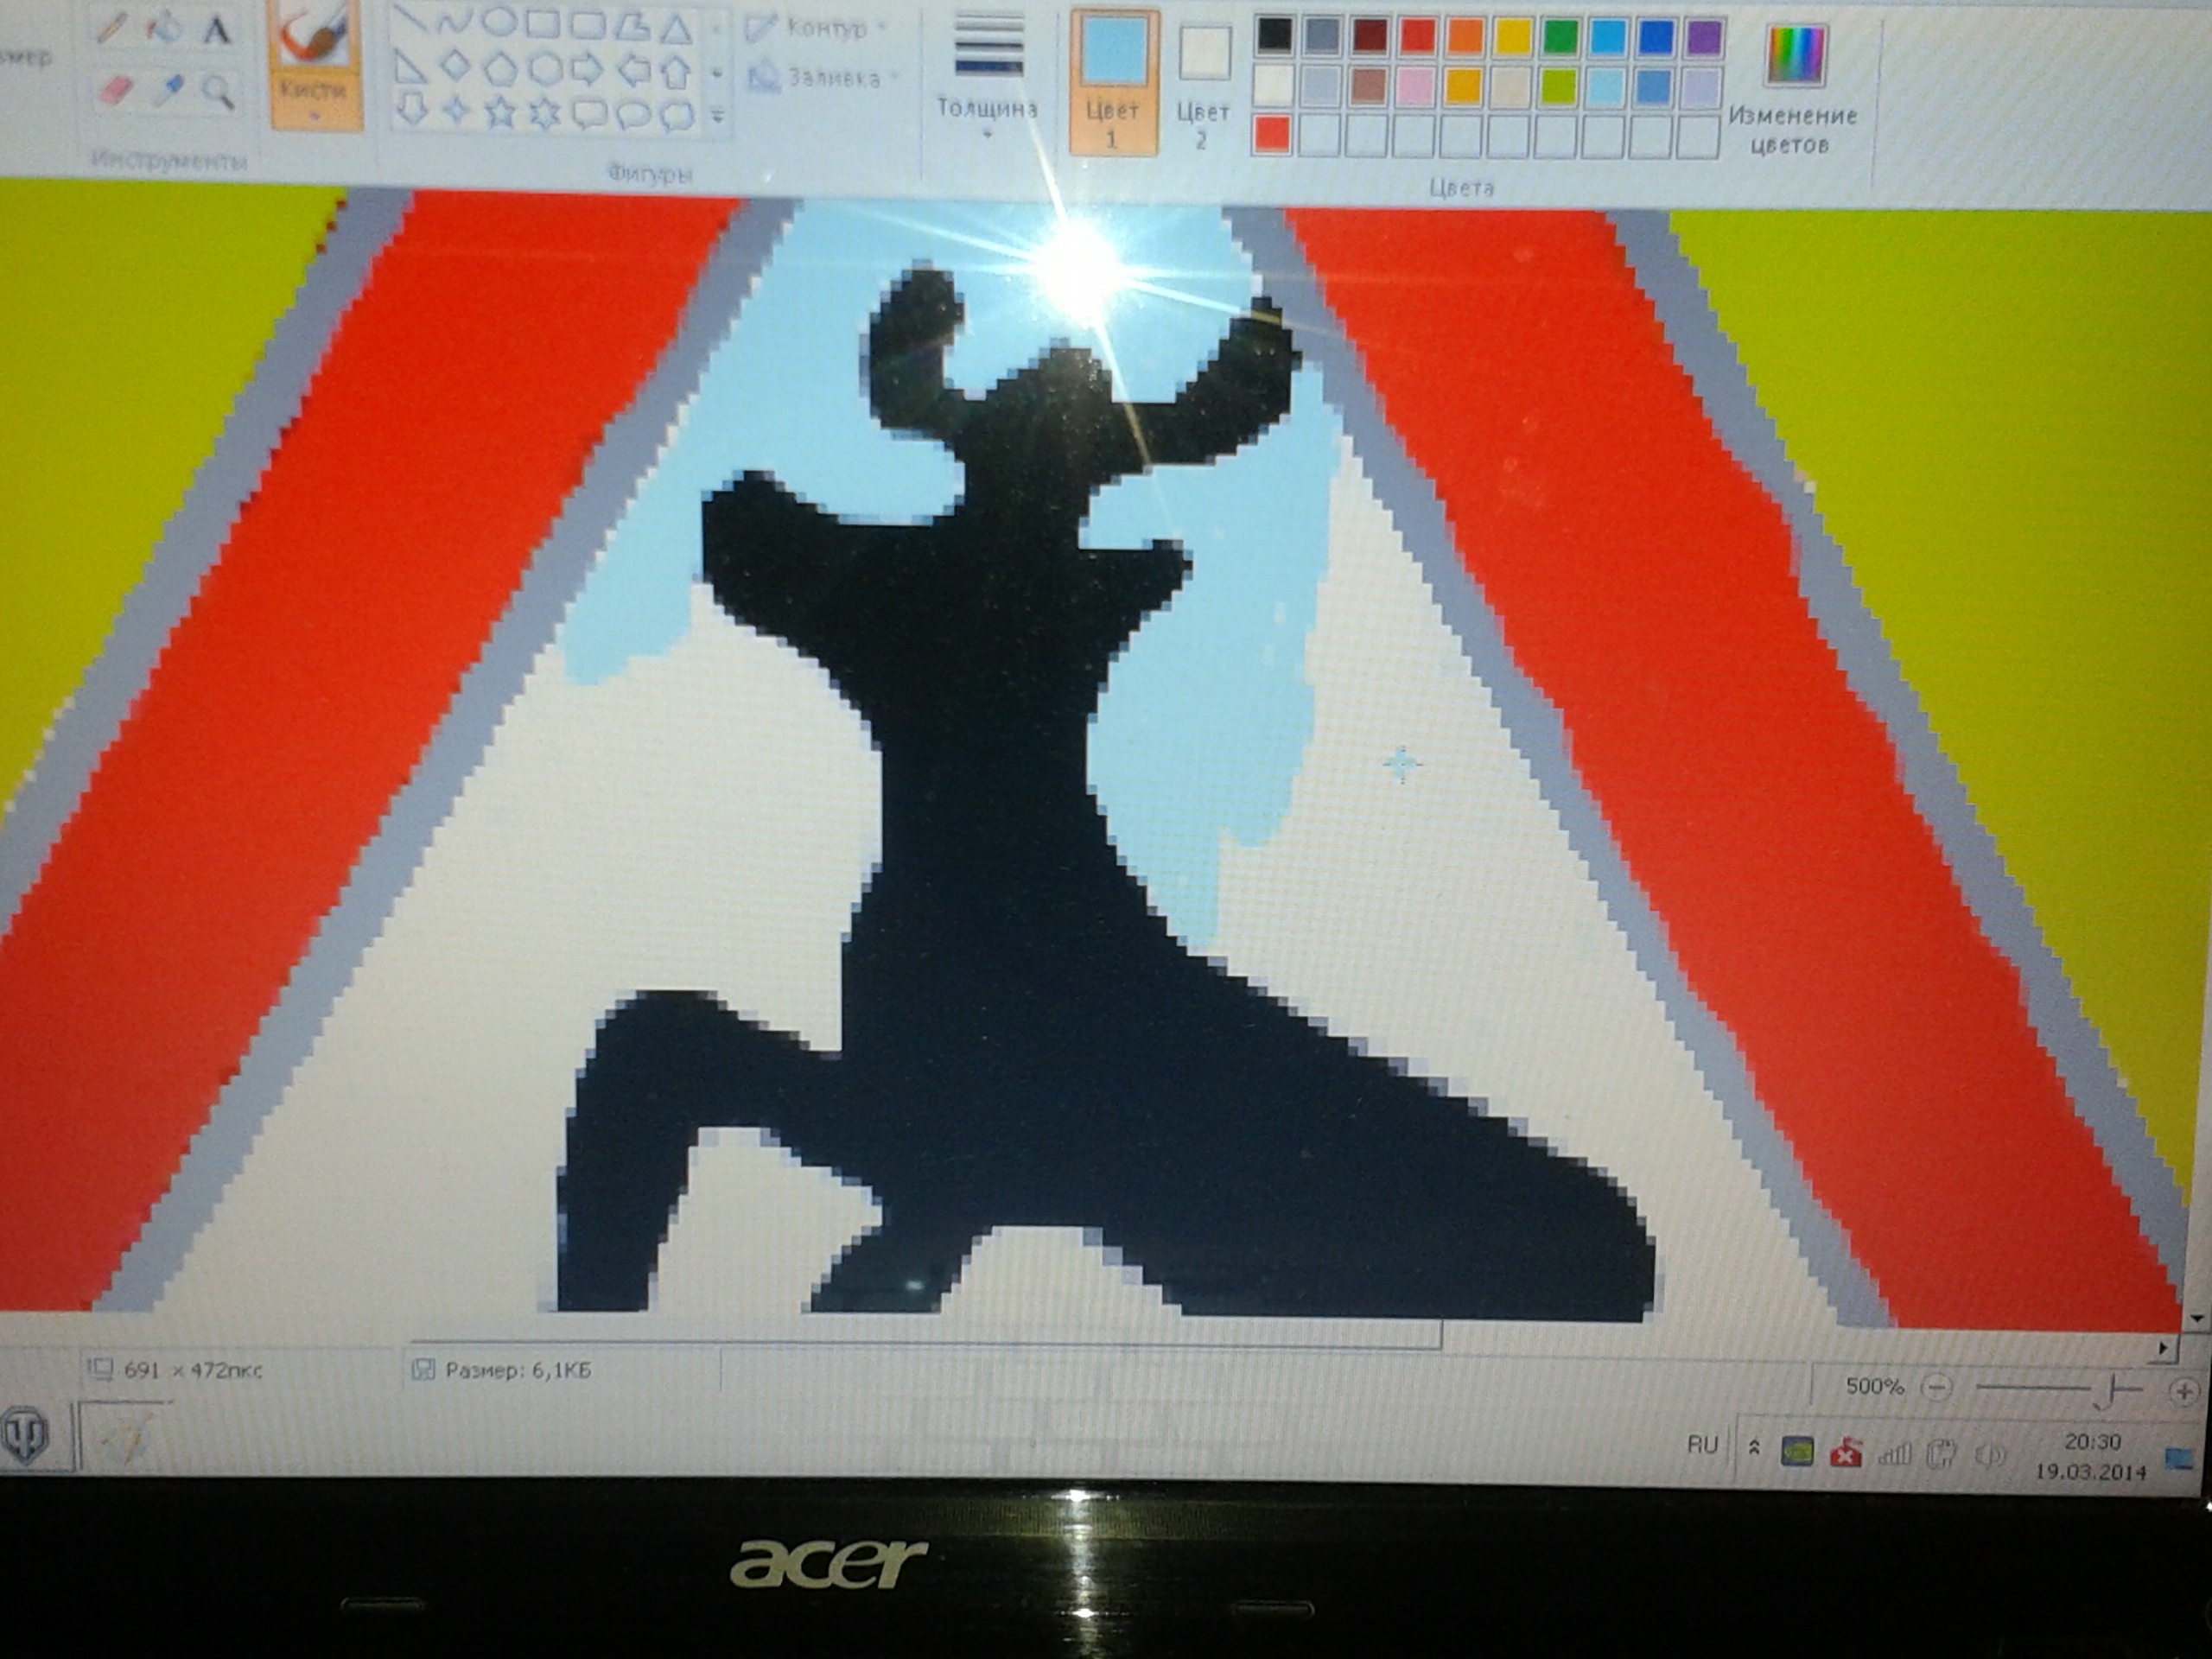This screenshot has height=1659, width=2212.
Task: Select the Pencil tool
Action: click(x=113, y=29)
